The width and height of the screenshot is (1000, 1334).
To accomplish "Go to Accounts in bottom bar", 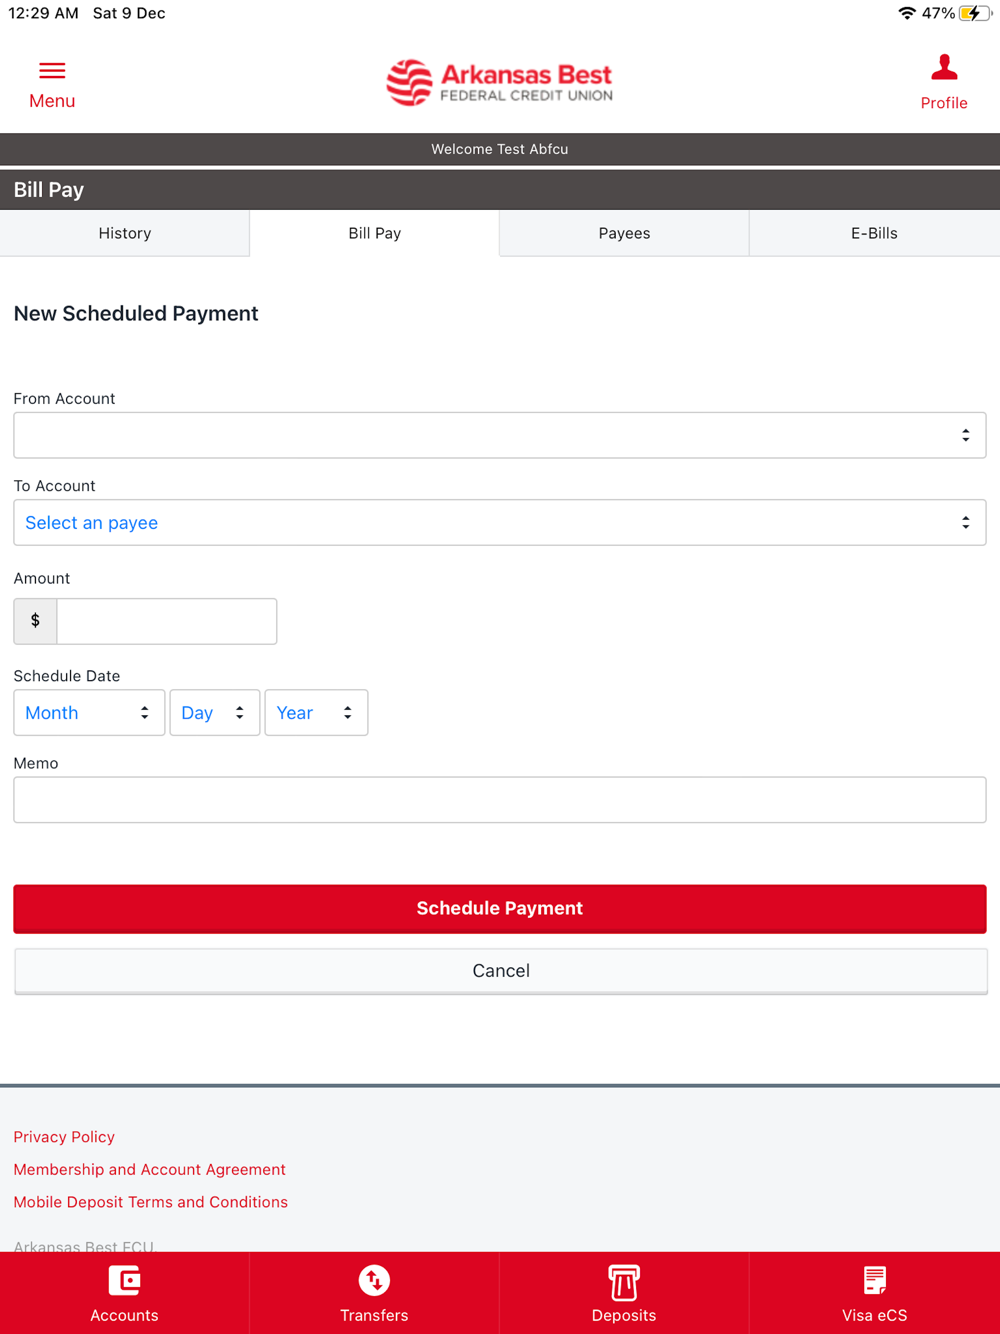I will pos(124,1294).
